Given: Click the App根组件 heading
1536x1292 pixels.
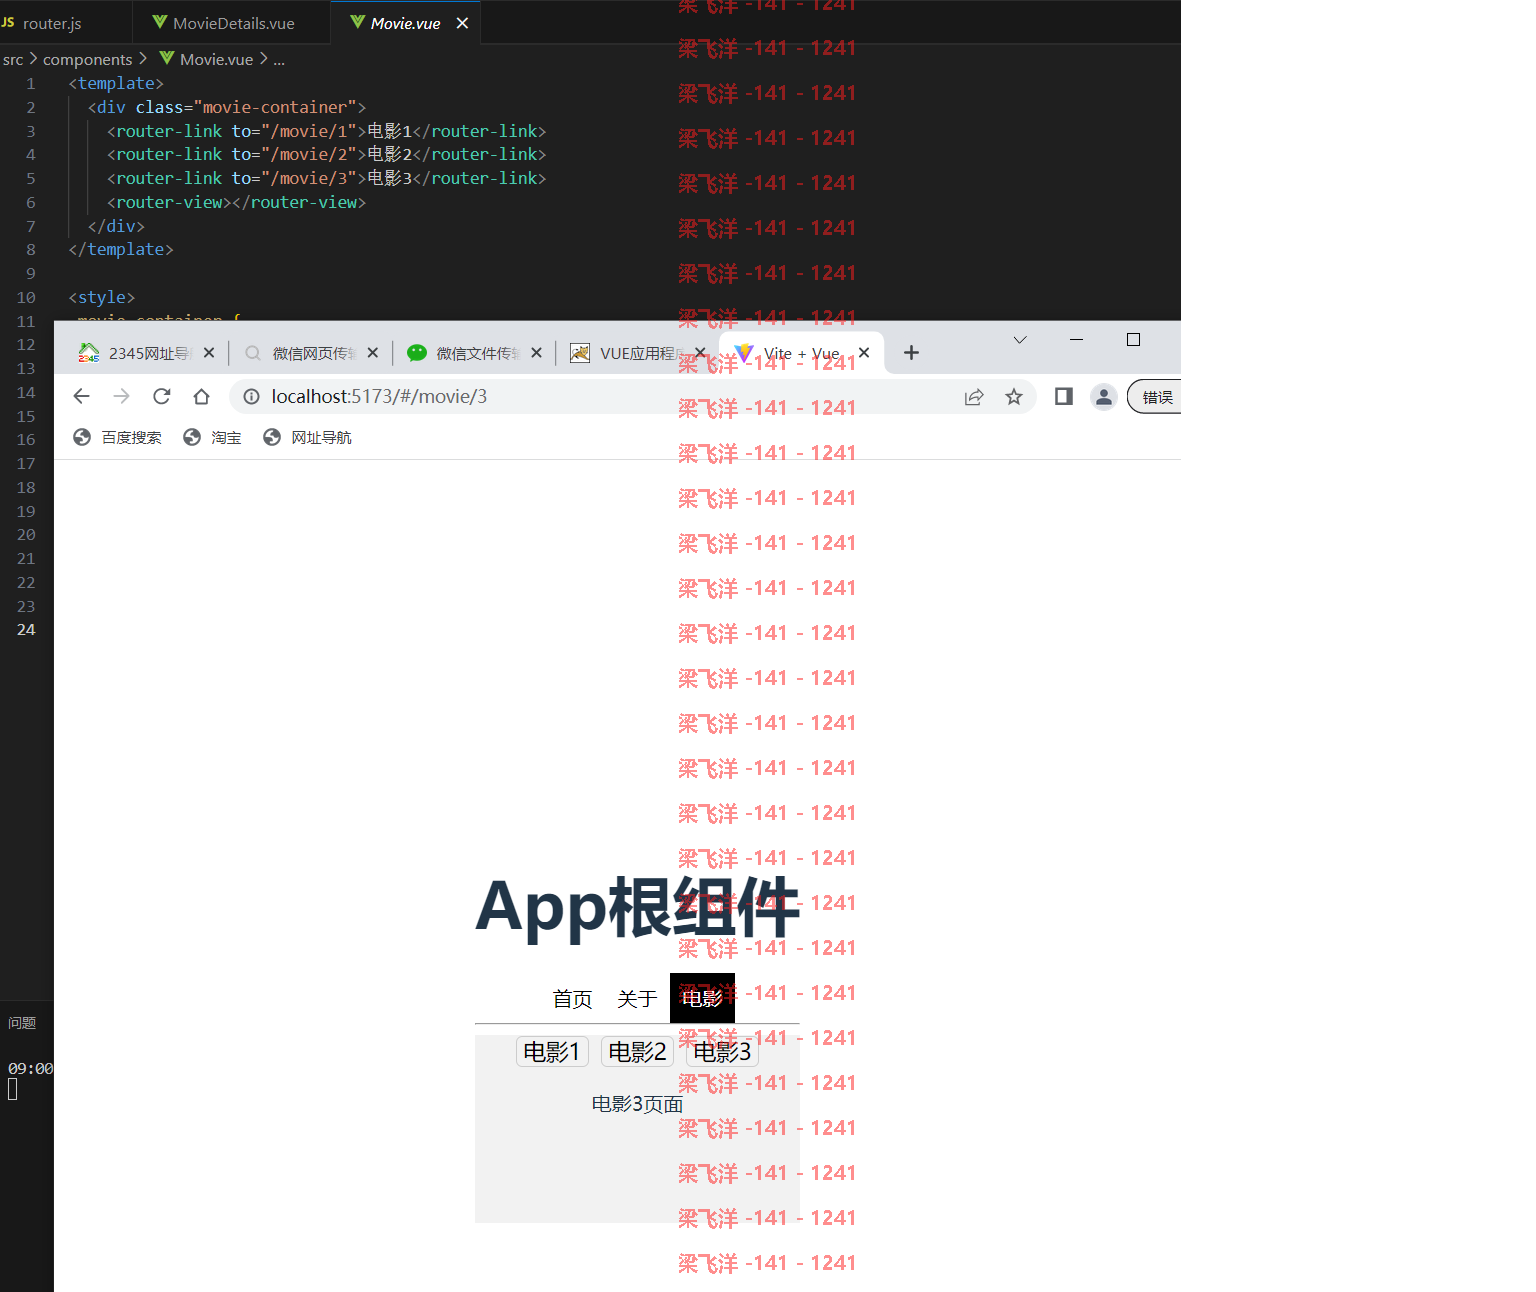Looking at the screenshot, I should (637, 907).
